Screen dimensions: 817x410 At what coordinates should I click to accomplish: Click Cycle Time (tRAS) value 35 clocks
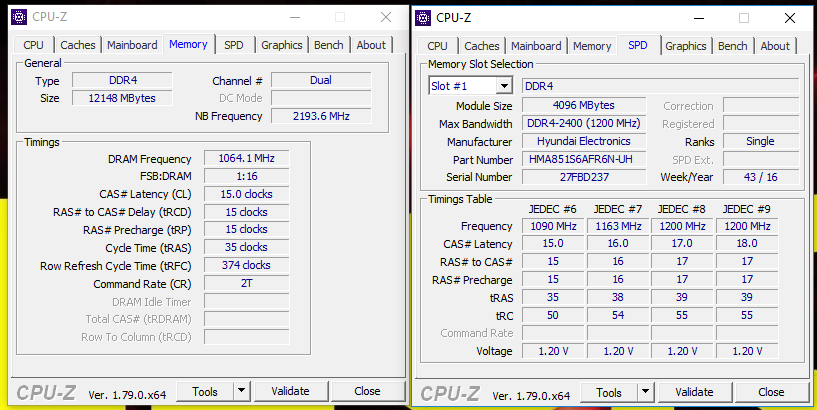pos(246,247)
